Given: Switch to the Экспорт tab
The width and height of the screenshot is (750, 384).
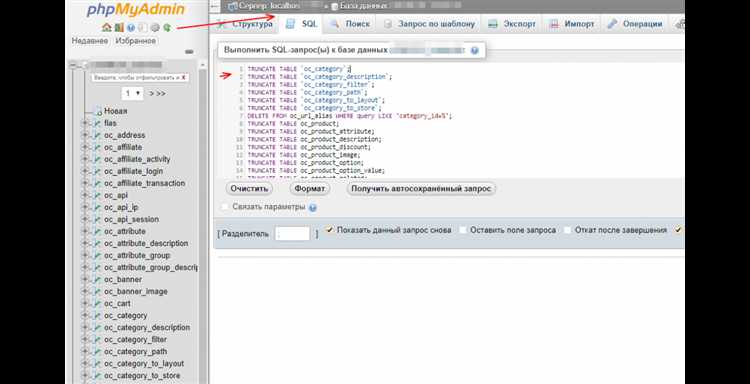Looking at the screenshot, I should click(x=512, y=24).
